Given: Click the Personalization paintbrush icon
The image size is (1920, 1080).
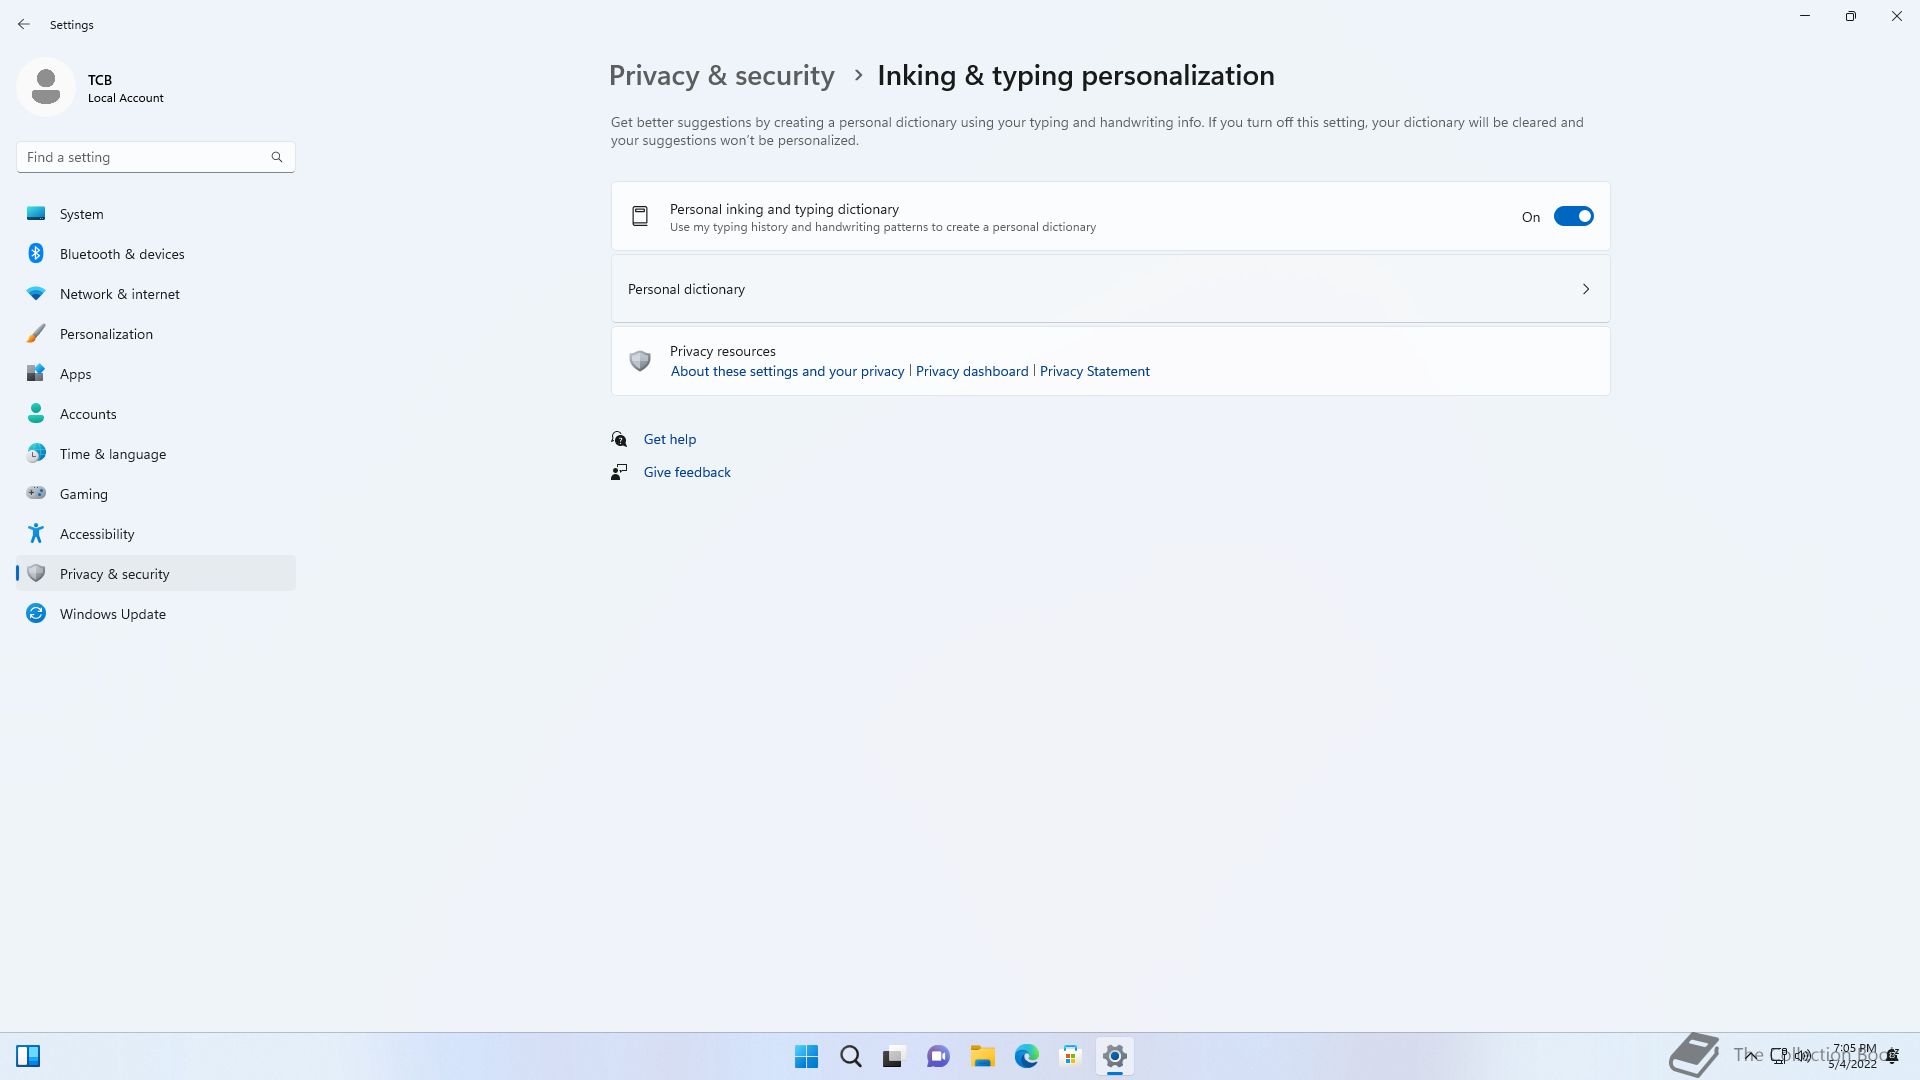Looking at the screenshot, I should click(x=36, y=333).
